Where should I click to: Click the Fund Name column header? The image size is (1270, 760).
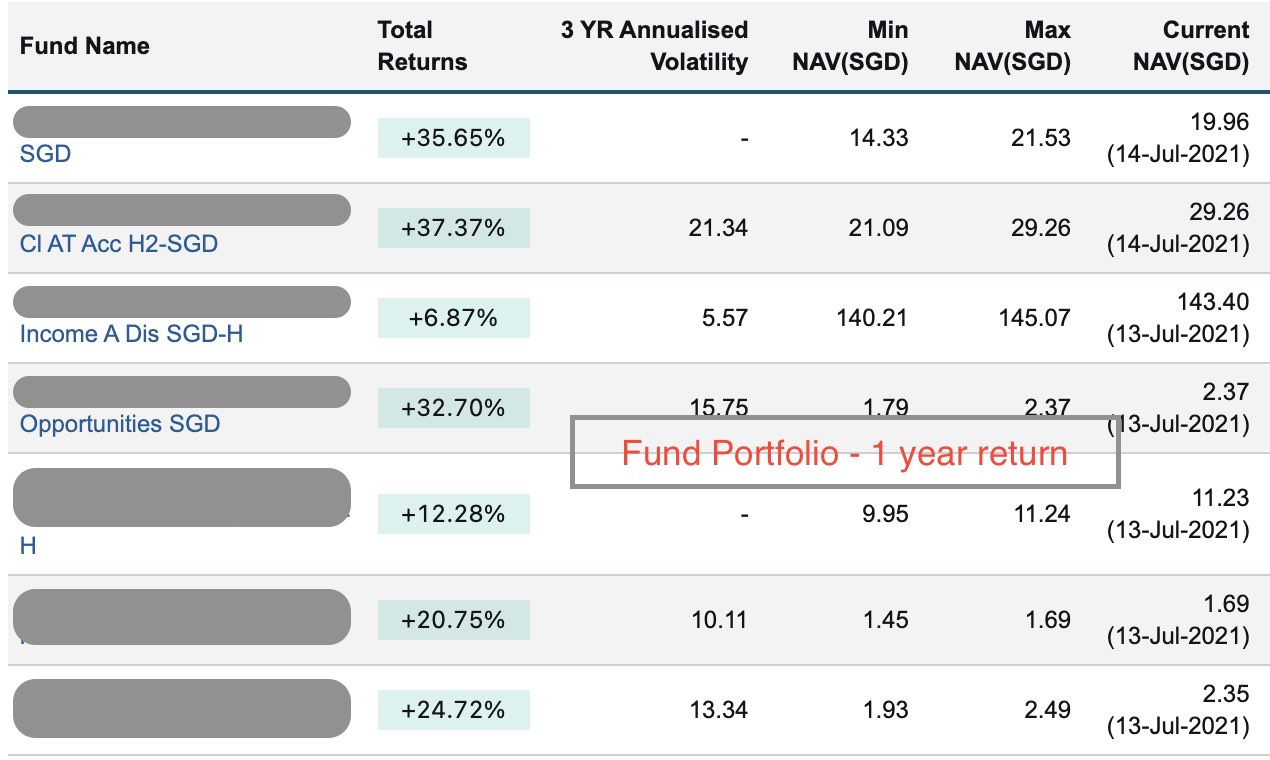85,46
